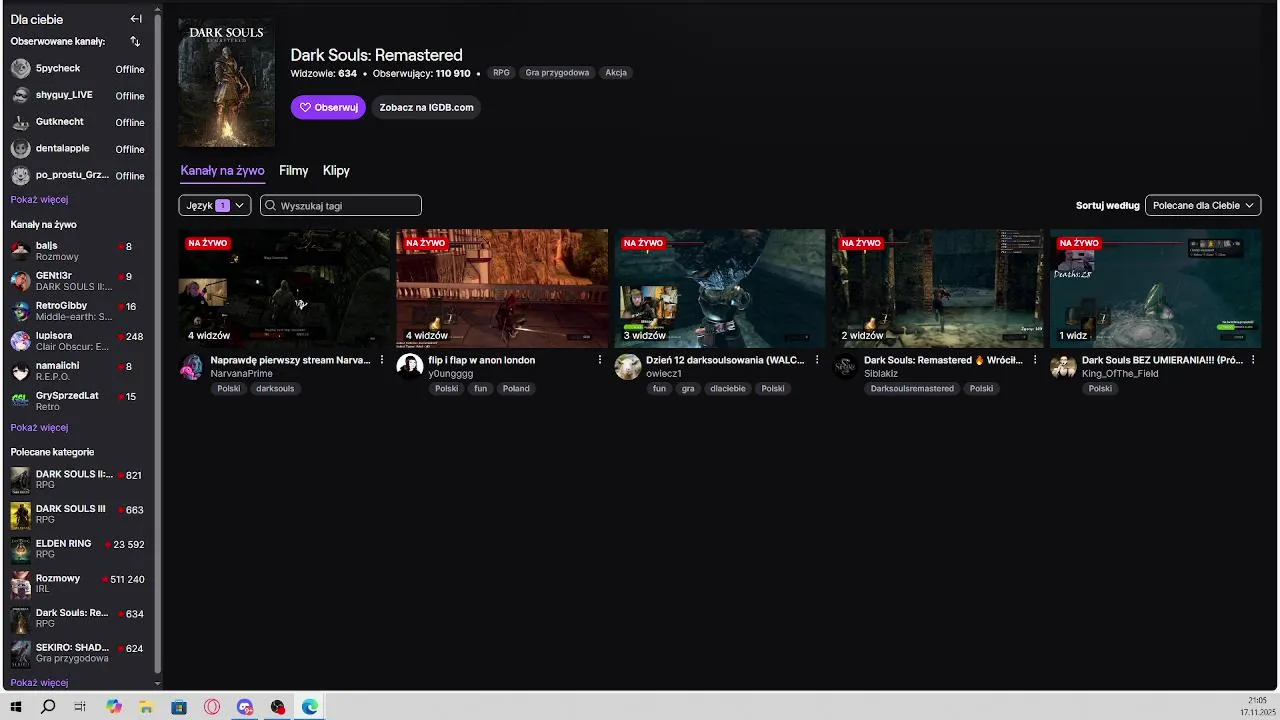The height and width of the screenshot is (720, 1280).
Task: Open Polecane dla Ciebie sort dropdown
Action: point(1203,205)
